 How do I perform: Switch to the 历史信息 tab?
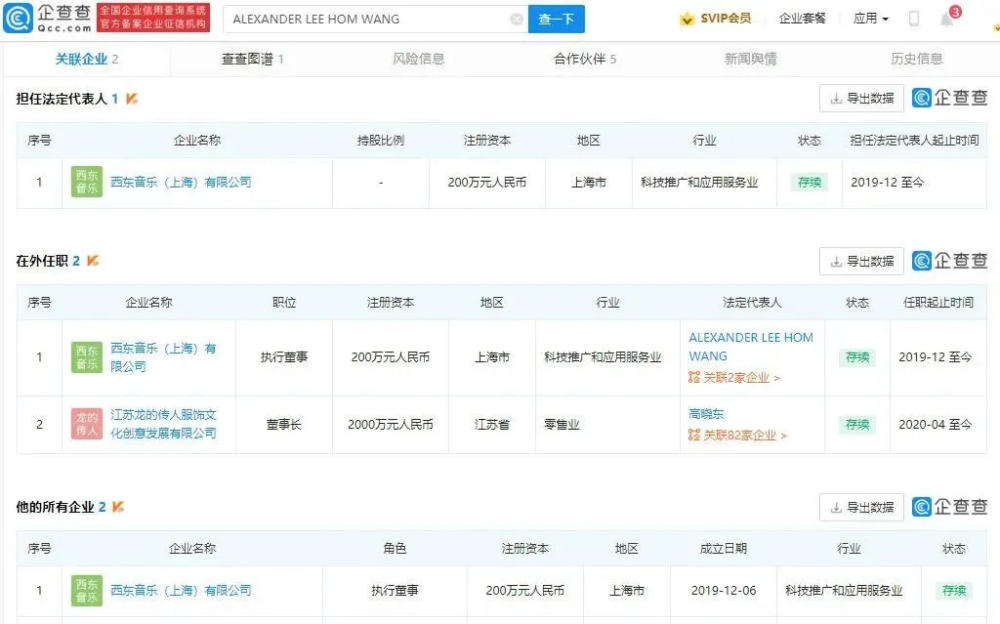(916, 59)
